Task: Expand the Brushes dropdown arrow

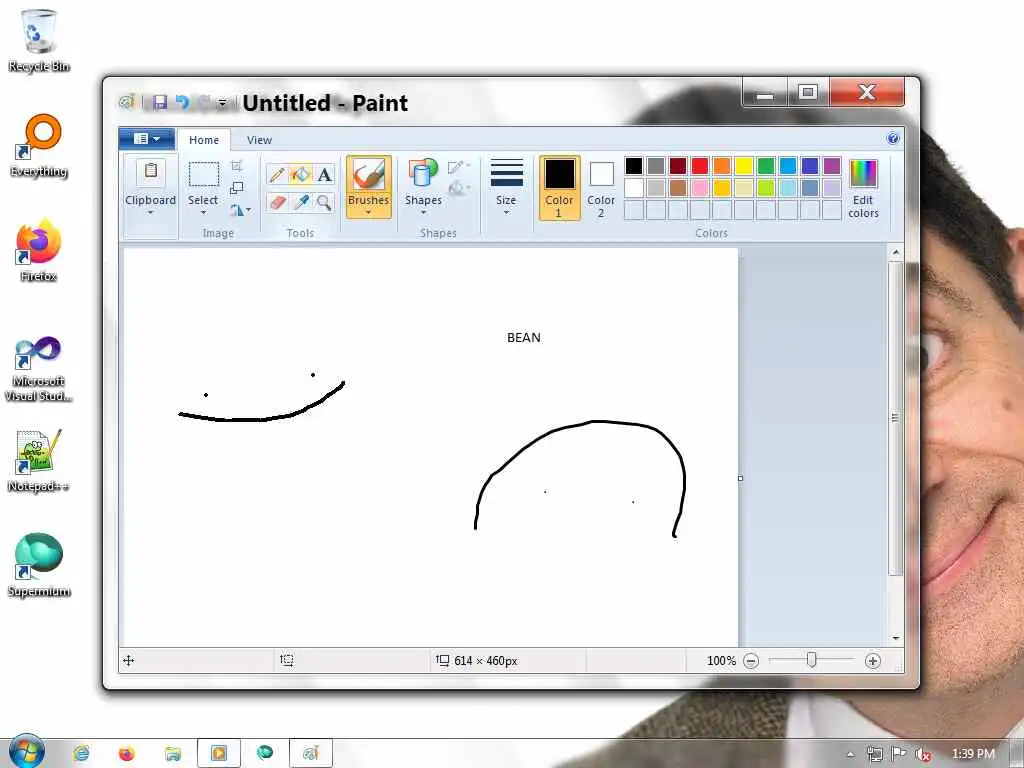Action: 368,212
